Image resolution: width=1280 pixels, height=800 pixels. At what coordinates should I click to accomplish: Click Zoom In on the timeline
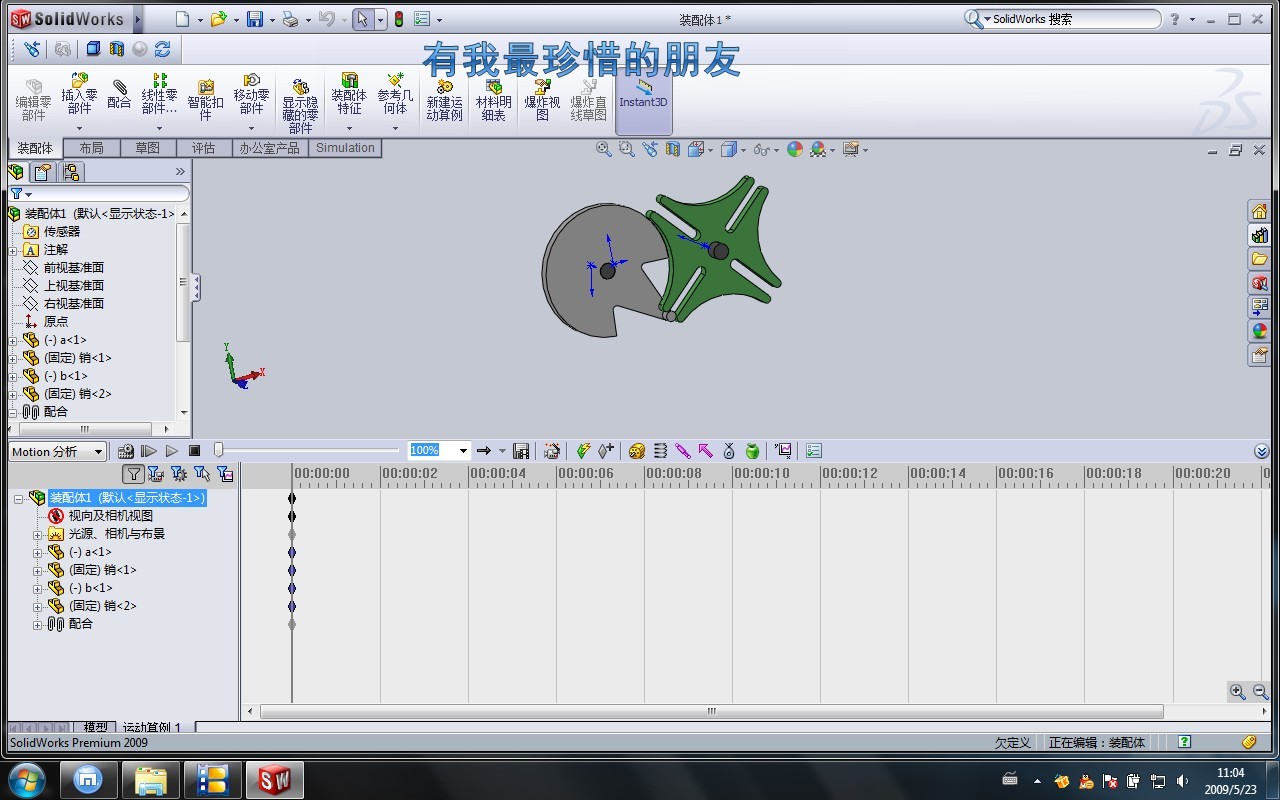(1238, 691)
